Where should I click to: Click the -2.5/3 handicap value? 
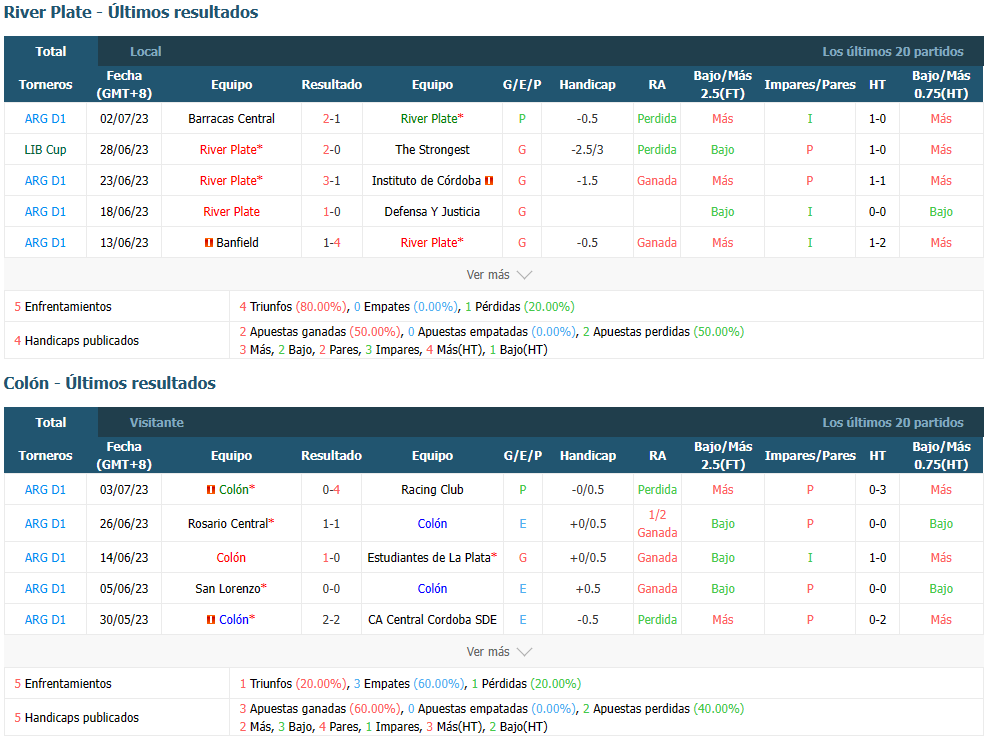pos(587,150)
